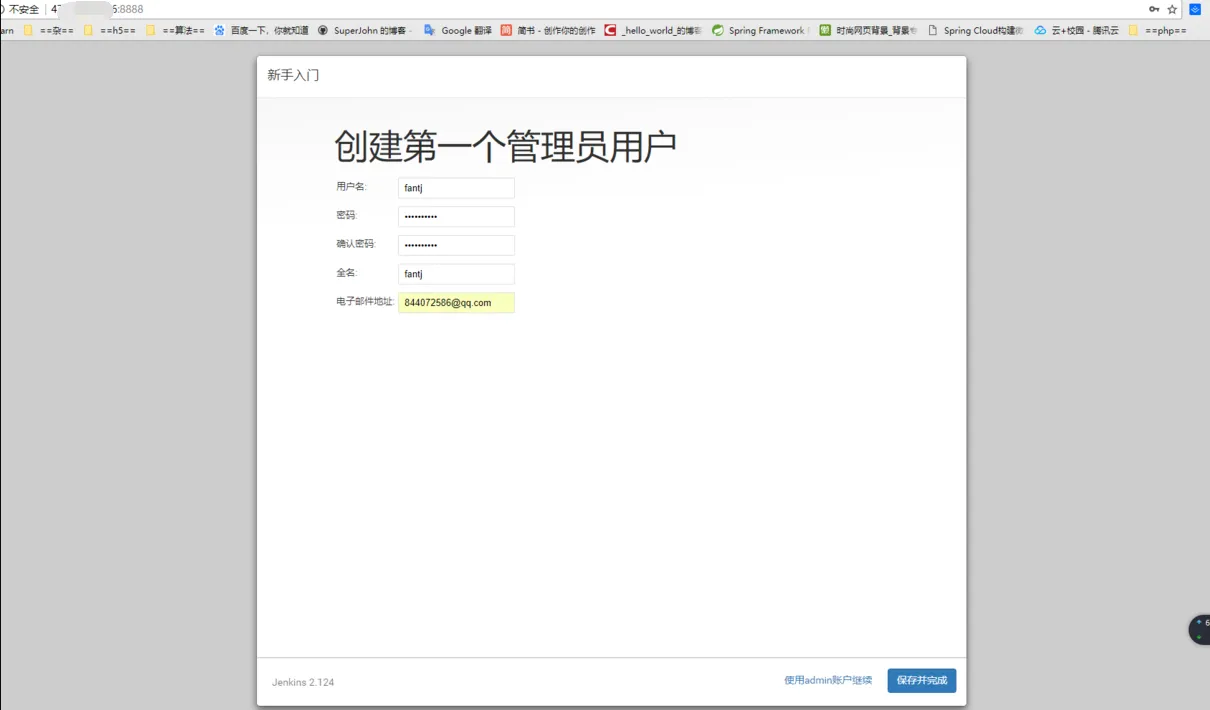This screenshot has width=1210, height=710.
Task: Expand the ==php== bookmark folder
Action: [1157, 31]
